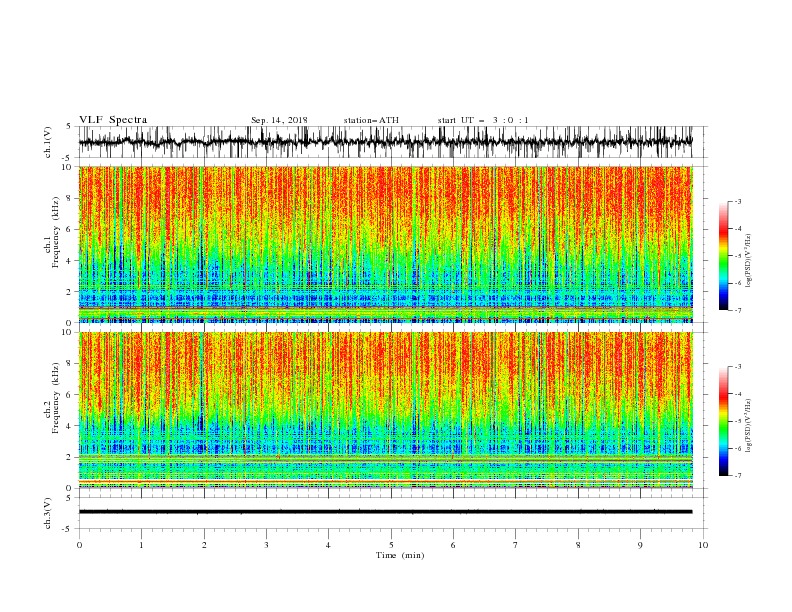The height and width of the screenshot is (612, 792).
Task: Click time axis tick label "7"
Action: click(x=516, y=545)
